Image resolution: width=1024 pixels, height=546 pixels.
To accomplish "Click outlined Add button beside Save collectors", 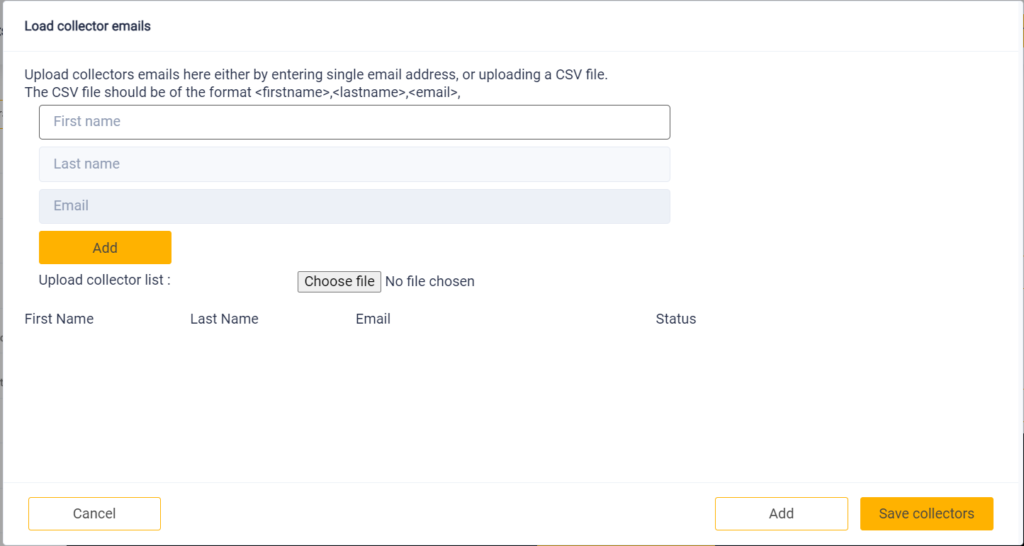I will [x=781, y=513].
